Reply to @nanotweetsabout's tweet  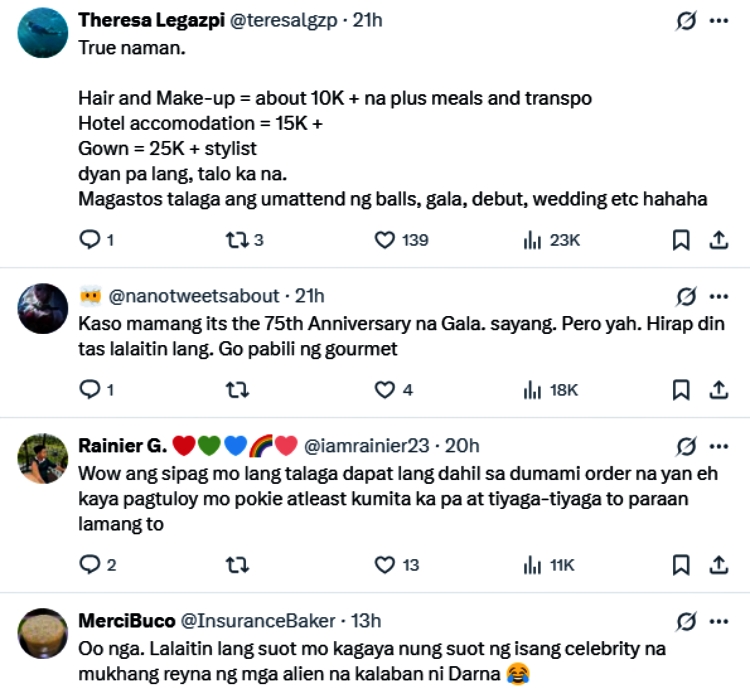point(90,390)
